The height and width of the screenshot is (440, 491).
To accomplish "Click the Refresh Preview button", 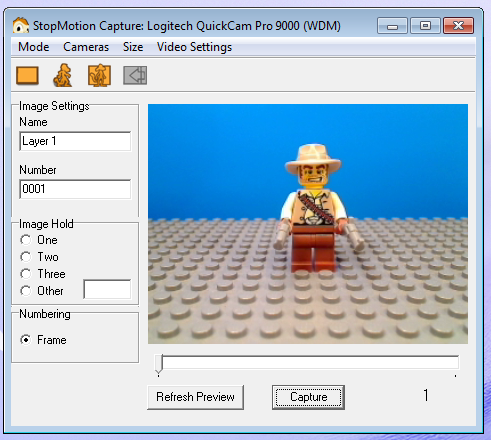I will point(195,397).
